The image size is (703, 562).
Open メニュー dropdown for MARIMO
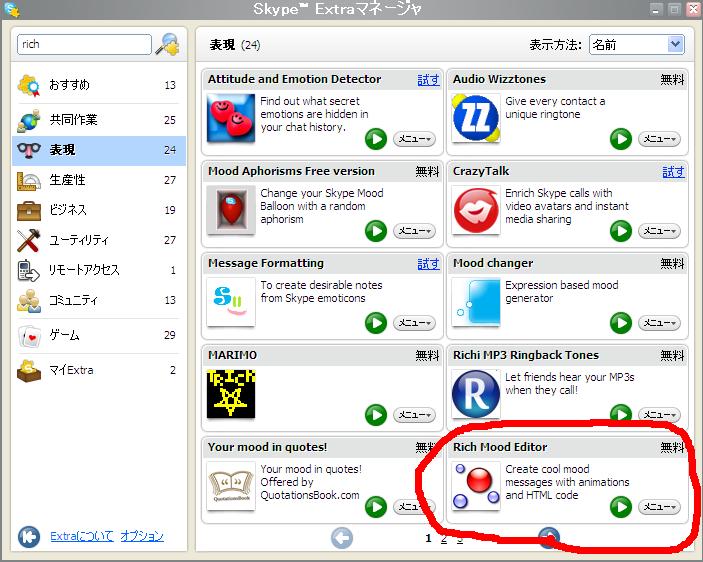point(414,415)
